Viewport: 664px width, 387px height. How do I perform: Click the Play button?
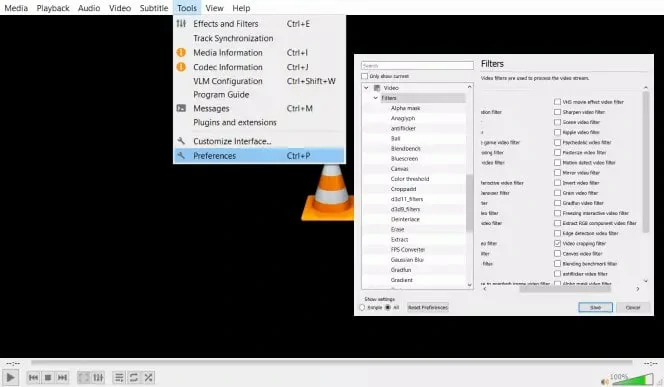(10, 377)
